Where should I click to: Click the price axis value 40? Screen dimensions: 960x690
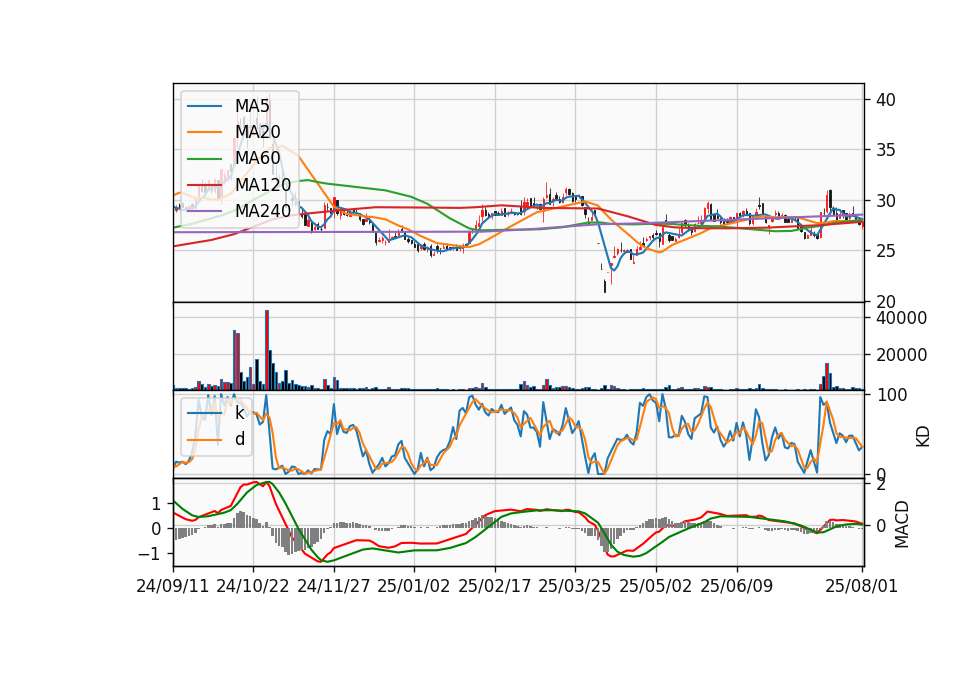(x=885, y=100)
